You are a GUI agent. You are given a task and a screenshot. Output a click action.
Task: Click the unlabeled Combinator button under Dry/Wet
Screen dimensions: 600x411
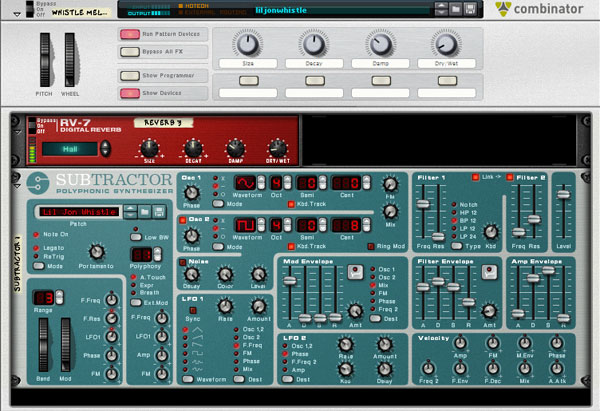pos(447,80)
